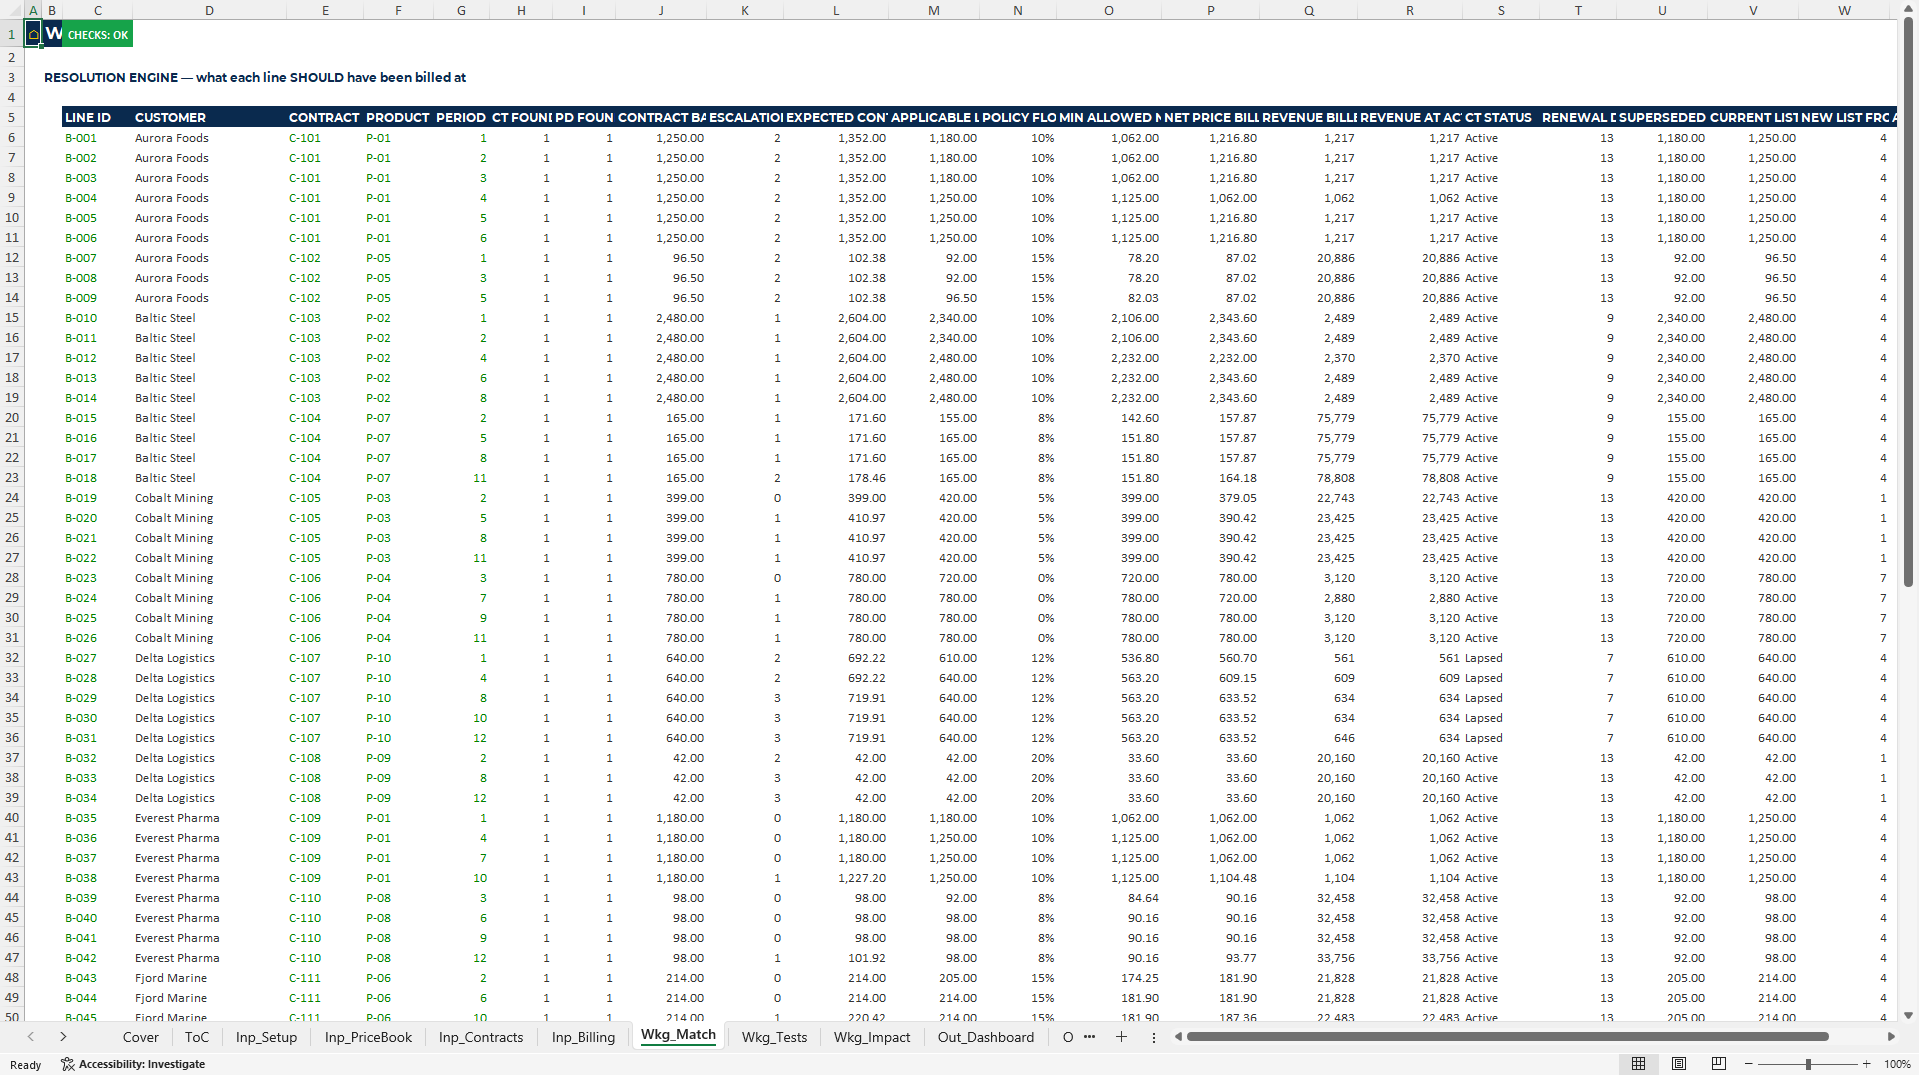Click zoom in plus icon

click(1866, 1064)
